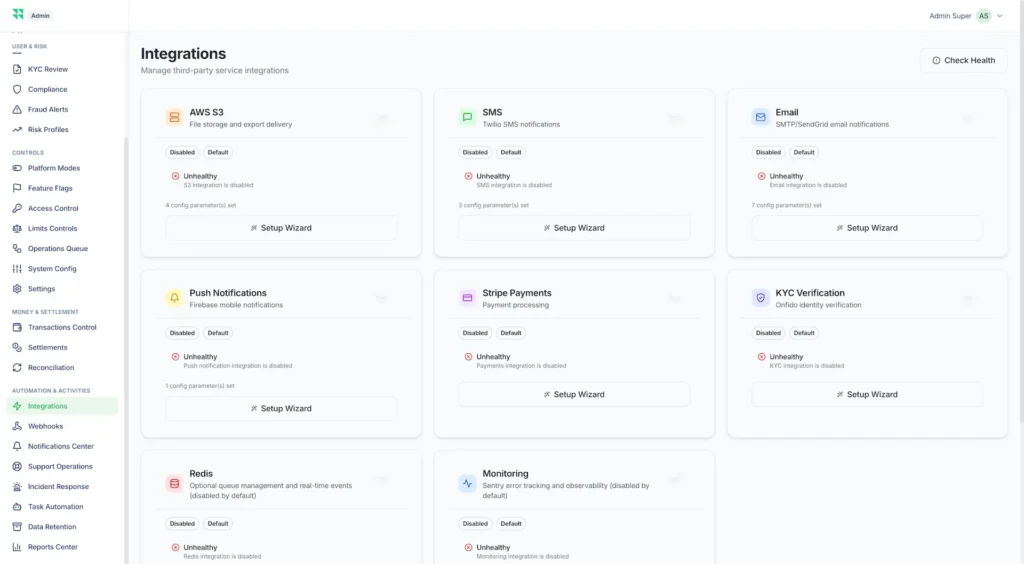The image size is (1024, 564).
Task: Open the Integrations menu item
Action: 63,406
